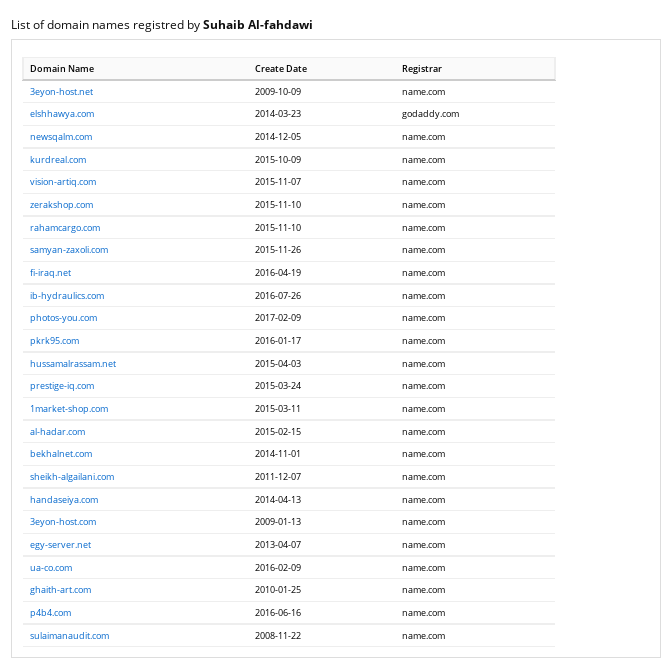Open ib-hydraulics.com link
Screen dimensions: 671x668
click(67, 296)
